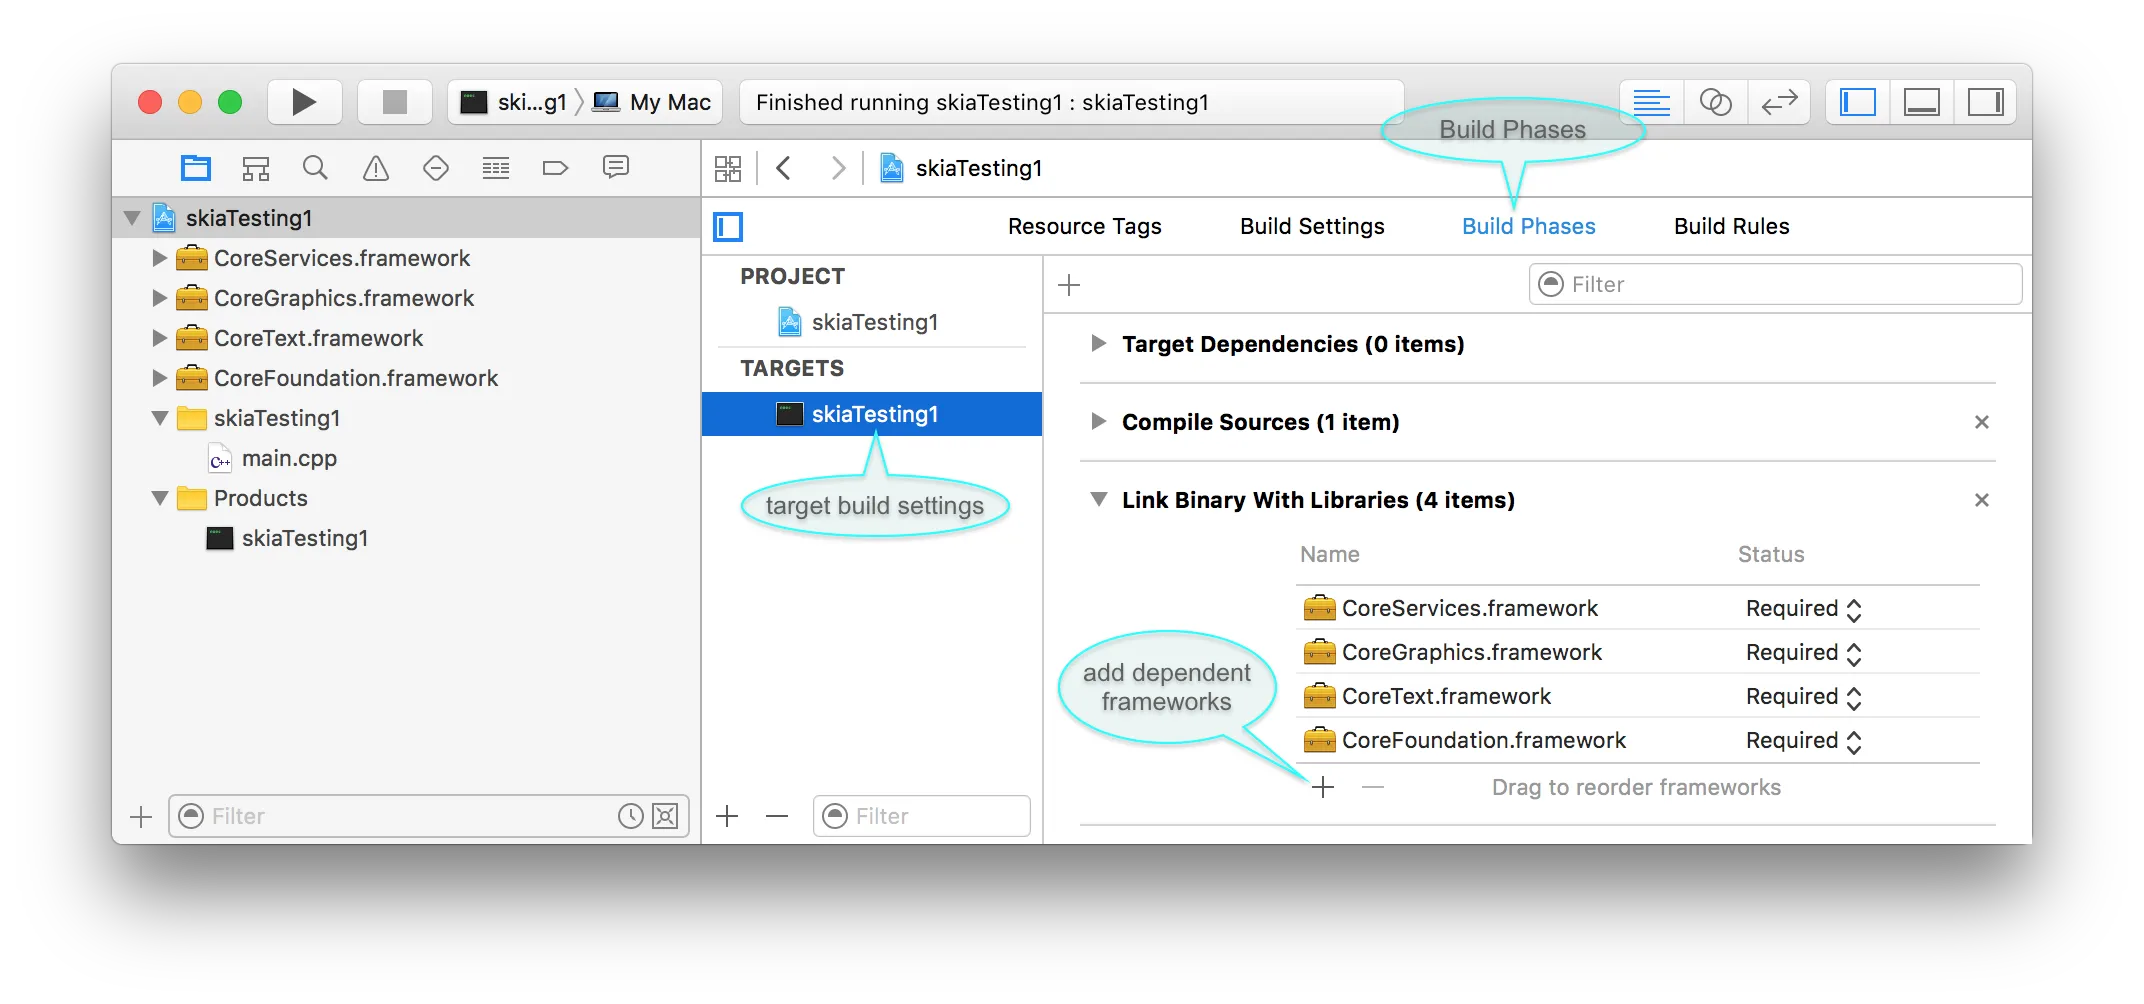Select the Build Phases tab
Image resolution: width=2144 pixels, height=1004 pixels.
1529,227
